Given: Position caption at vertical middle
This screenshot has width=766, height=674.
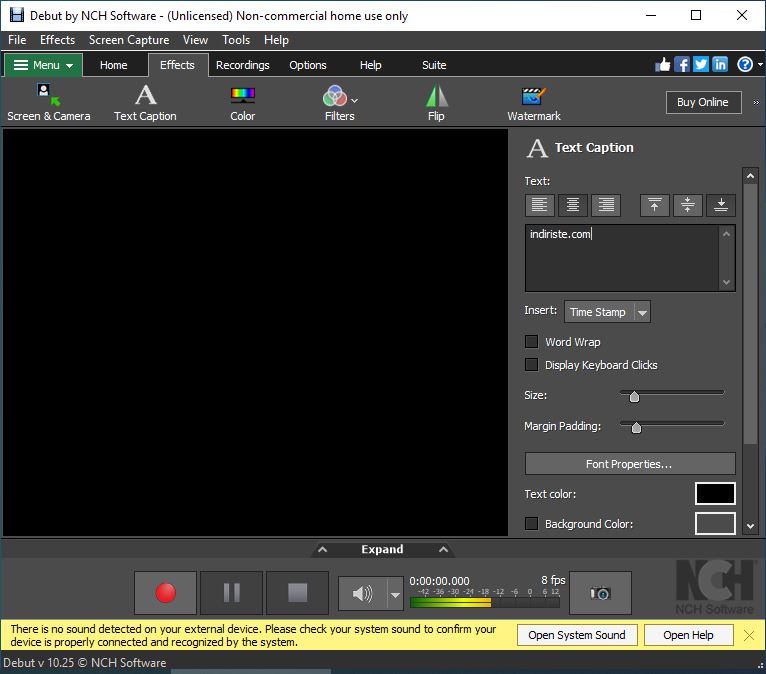Looking at the screenshot, I should (687, 205).
